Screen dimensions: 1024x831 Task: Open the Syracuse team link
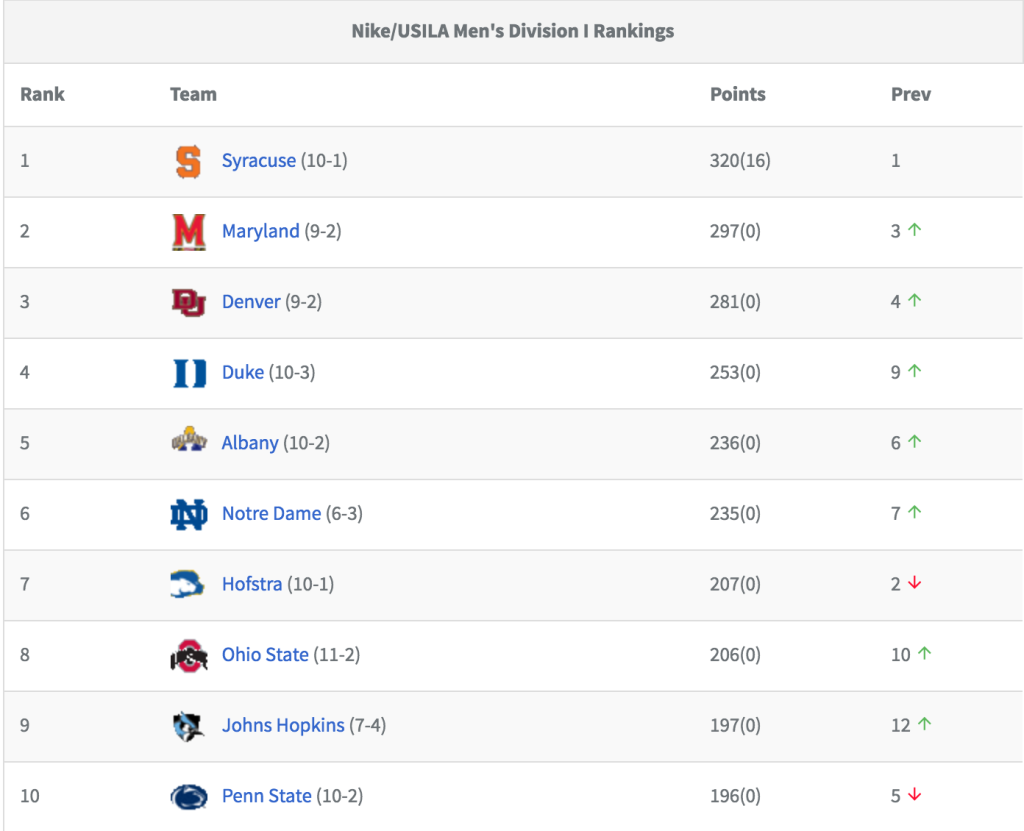[x=259, y=161]
